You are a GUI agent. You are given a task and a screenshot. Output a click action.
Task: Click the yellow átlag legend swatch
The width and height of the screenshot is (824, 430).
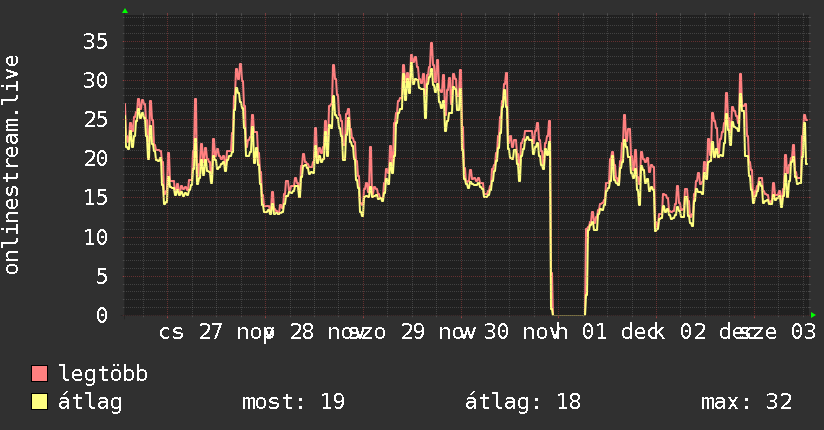[39, 402]
